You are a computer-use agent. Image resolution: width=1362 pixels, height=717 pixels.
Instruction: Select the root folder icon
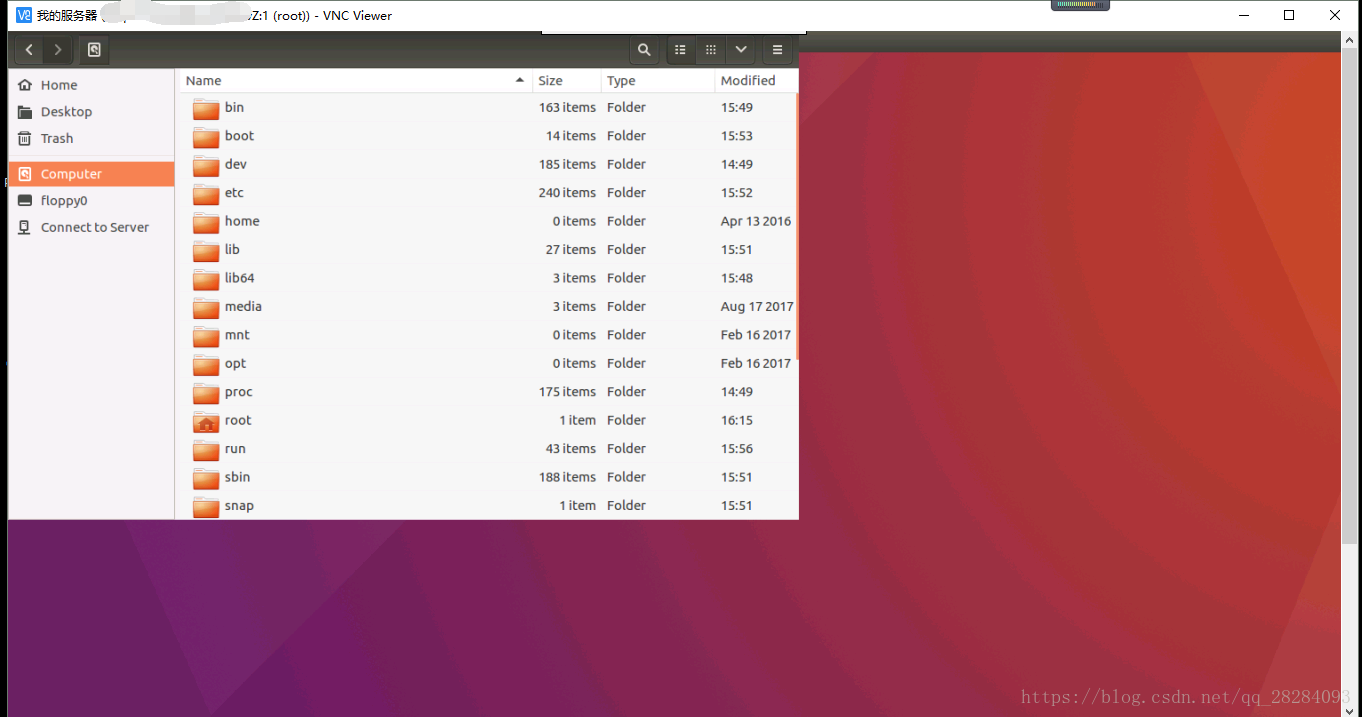[206, 421]
